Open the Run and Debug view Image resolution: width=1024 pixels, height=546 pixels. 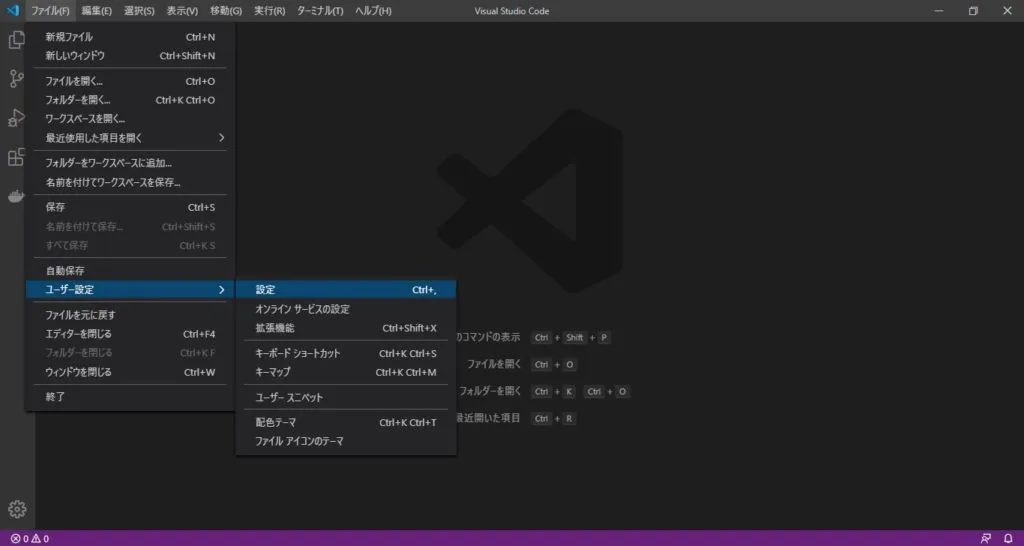tap(16, 118)
